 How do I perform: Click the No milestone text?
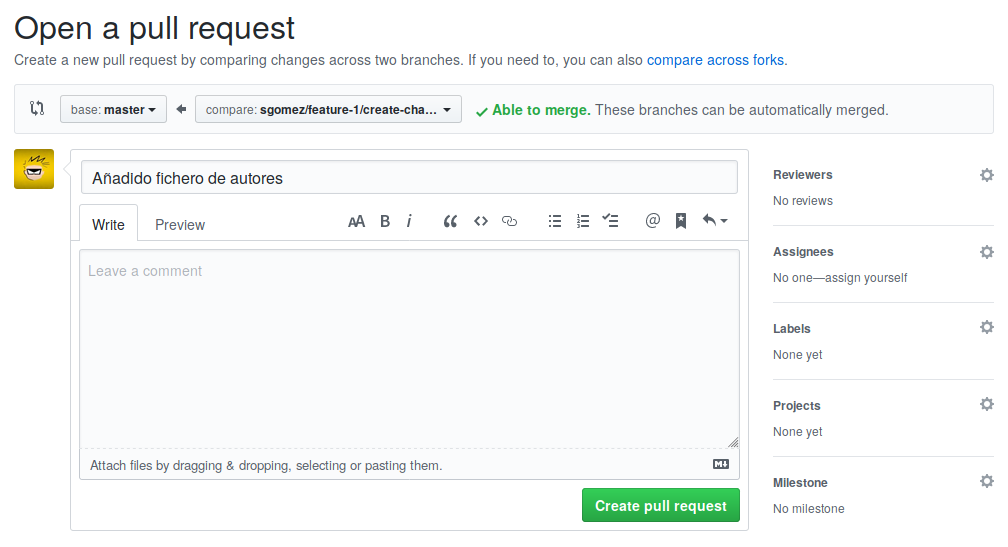point(809,508)
